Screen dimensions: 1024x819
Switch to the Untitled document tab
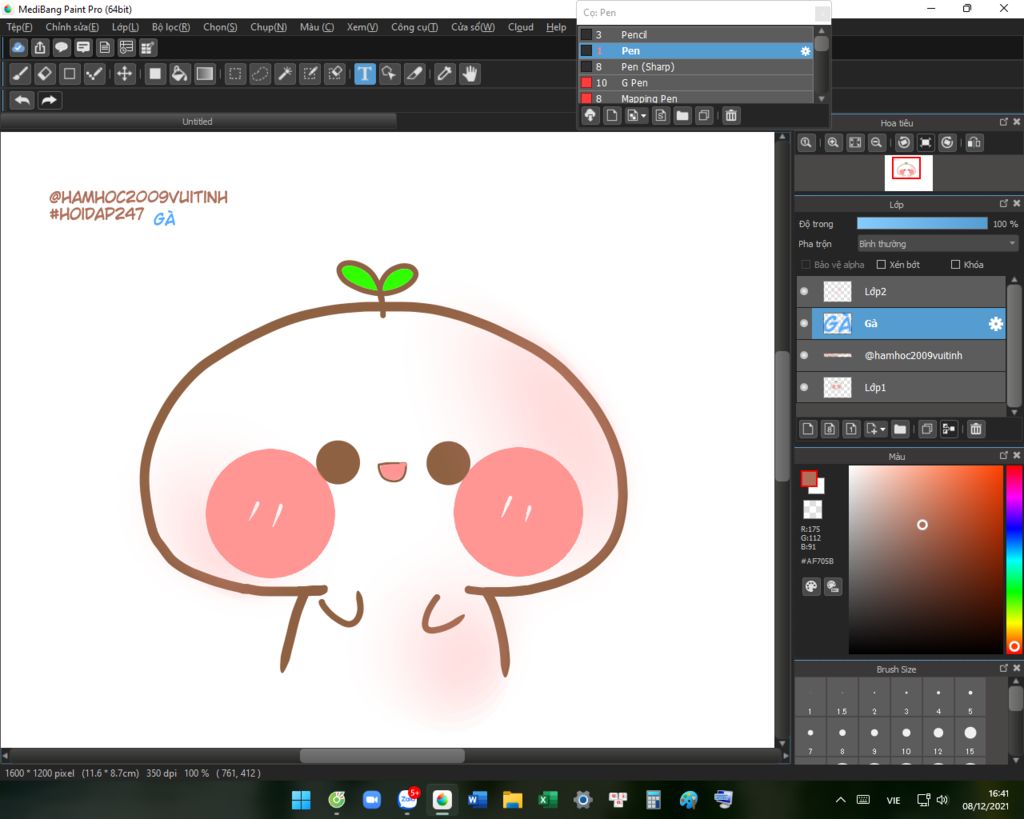tap(198, 121)
